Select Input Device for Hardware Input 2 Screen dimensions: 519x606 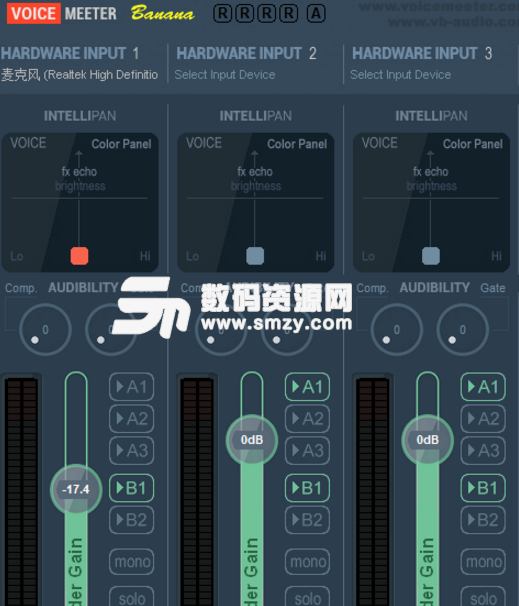[225, 75]
